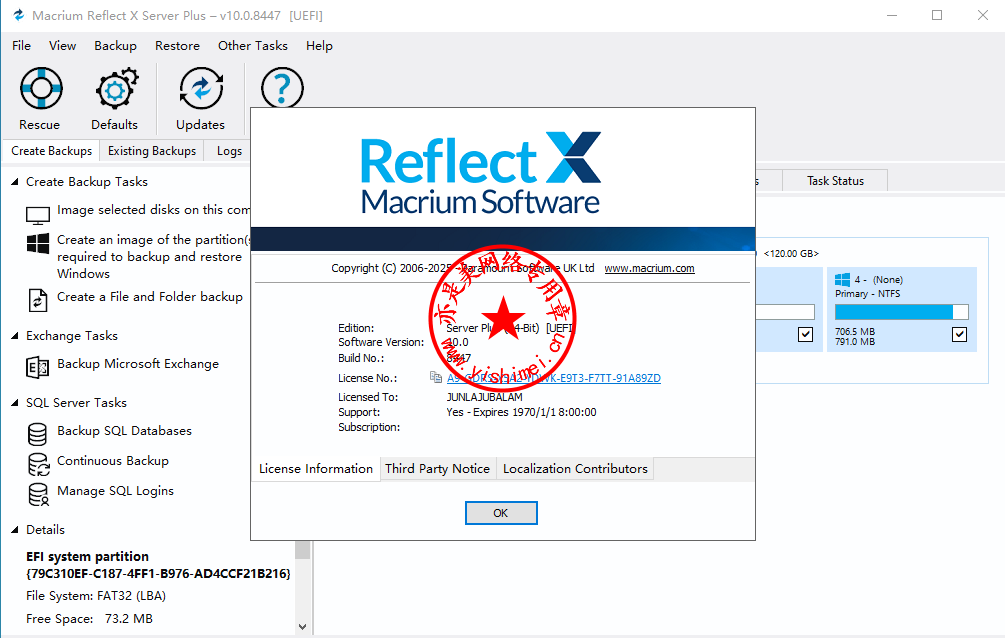Click the EFI system partition details heading
This screenshot has height=638, width=1005.
87,557
